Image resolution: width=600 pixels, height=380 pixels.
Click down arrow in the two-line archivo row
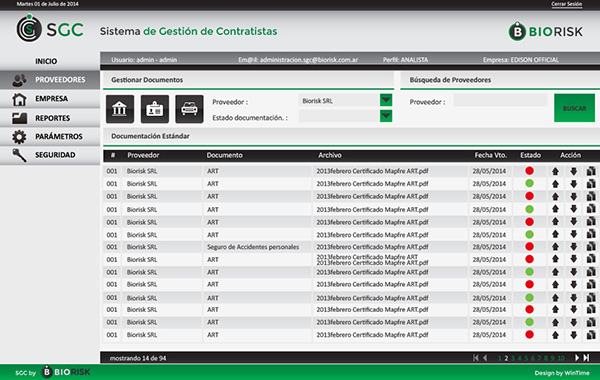[573, 259]
